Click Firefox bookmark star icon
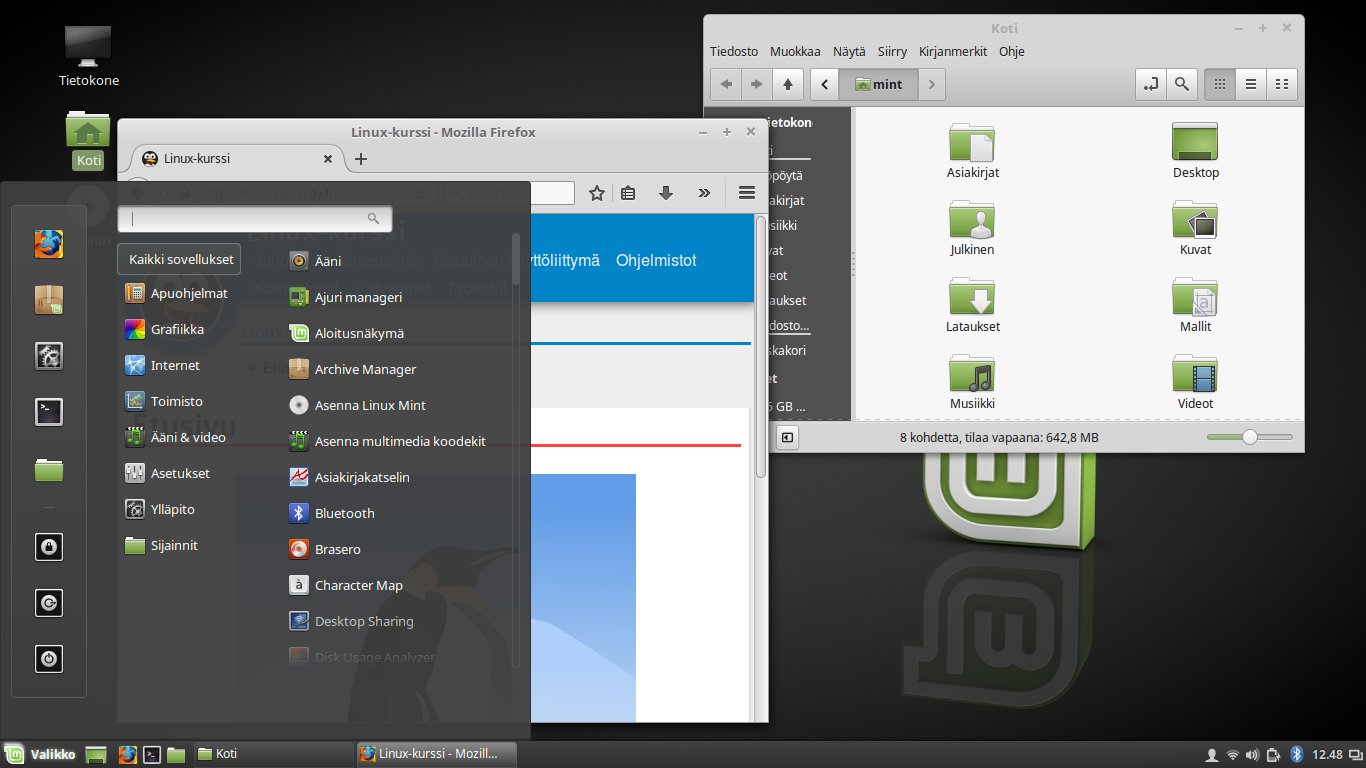The image size is (1366, 768). (597, 193)
